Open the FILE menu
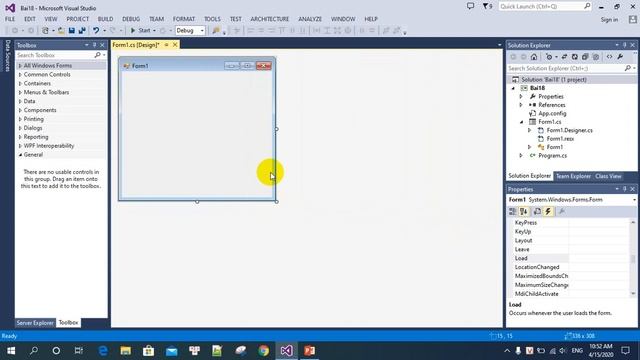640x360 pixels. pos(10,19)
